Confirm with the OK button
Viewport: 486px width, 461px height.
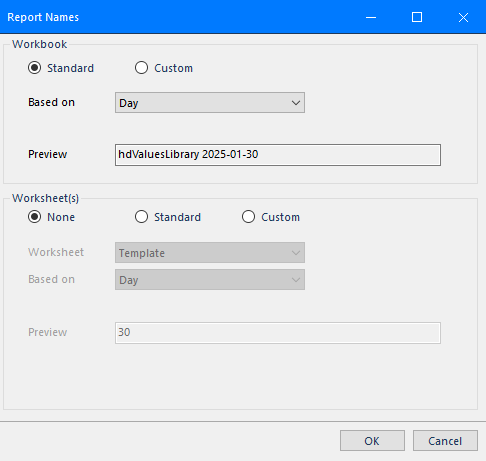click(x=372, y=441)
